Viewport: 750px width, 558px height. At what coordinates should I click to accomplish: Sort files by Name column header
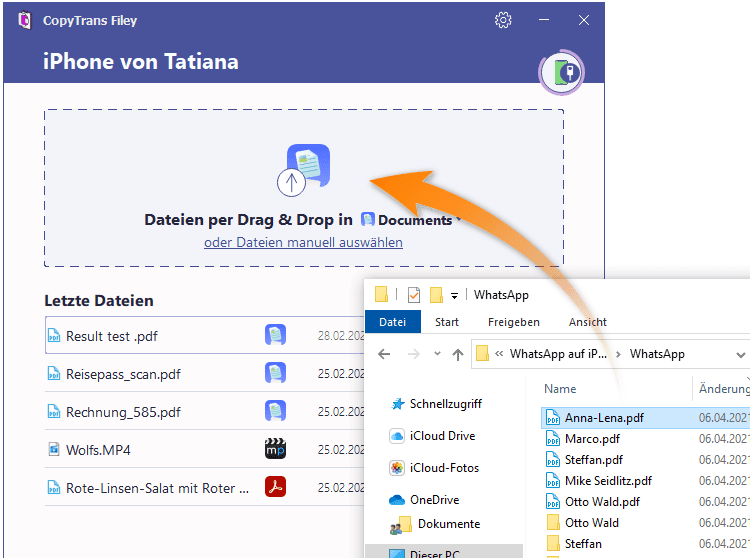tap(560, 389)
